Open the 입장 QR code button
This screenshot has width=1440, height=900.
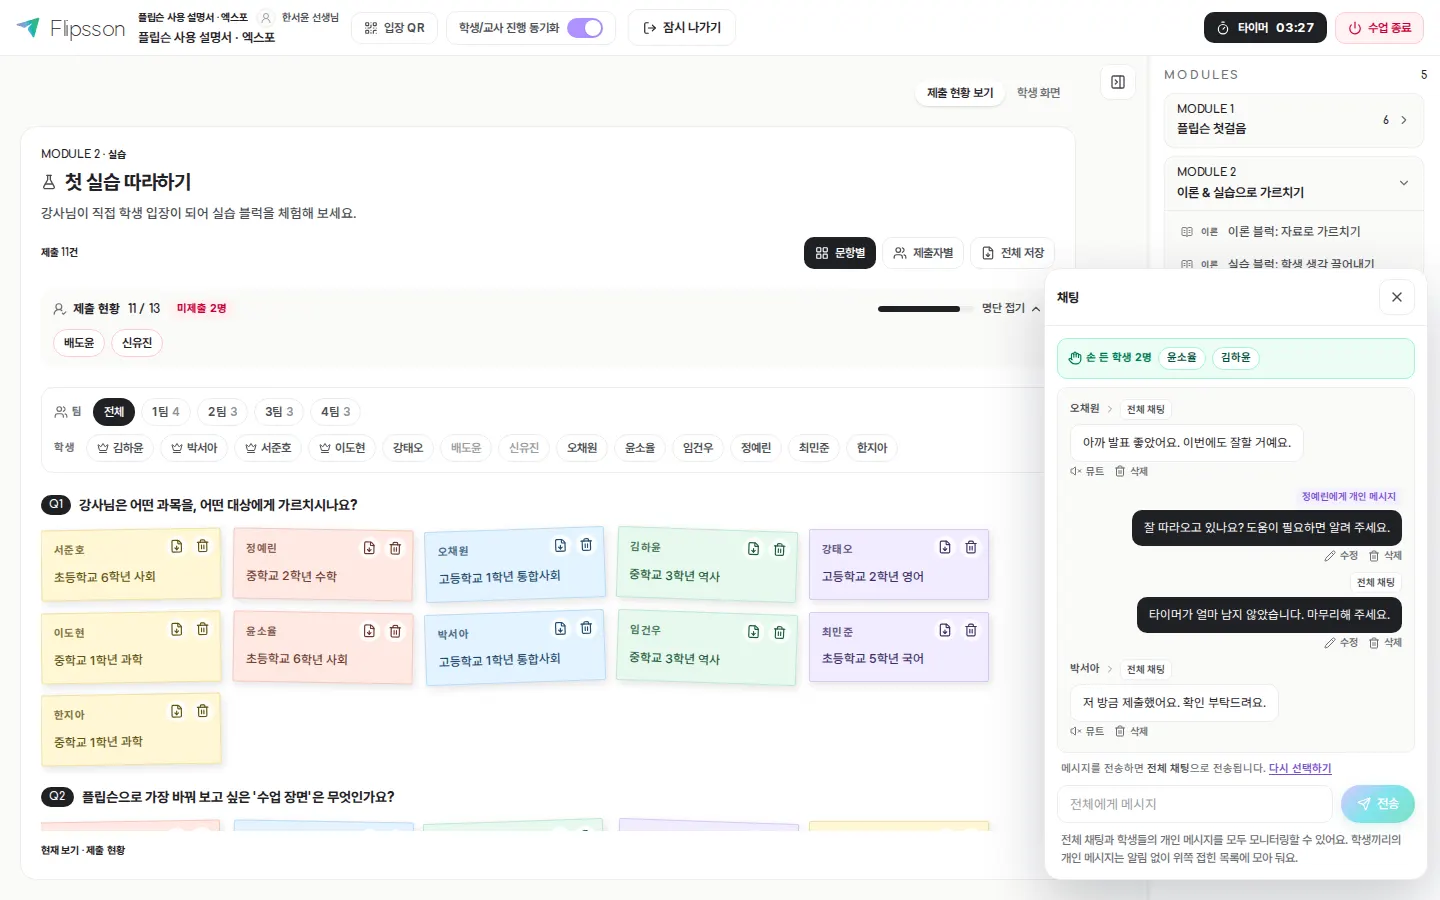(395, 28)
